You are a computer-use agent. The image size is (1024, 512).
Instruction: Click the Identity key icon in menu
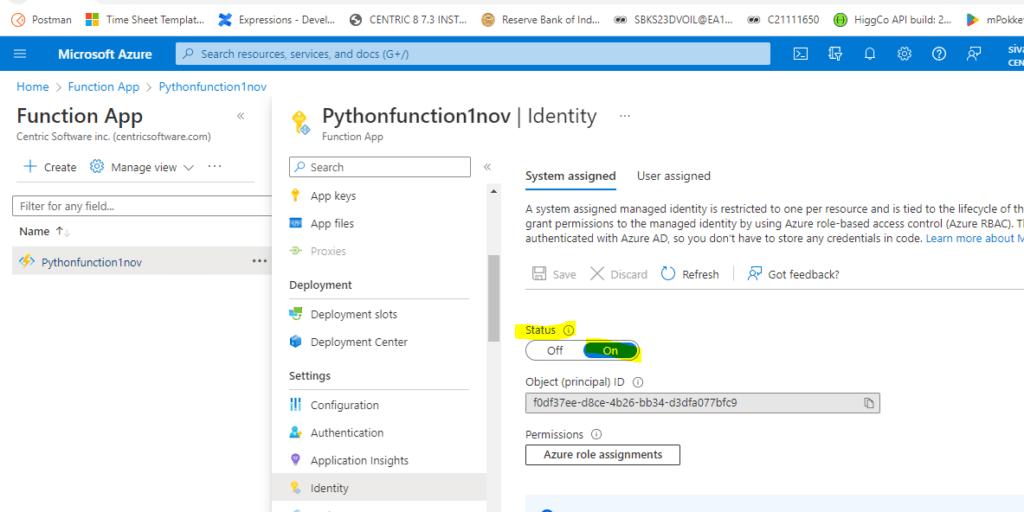pyautogui.click(x=296, y=488)
